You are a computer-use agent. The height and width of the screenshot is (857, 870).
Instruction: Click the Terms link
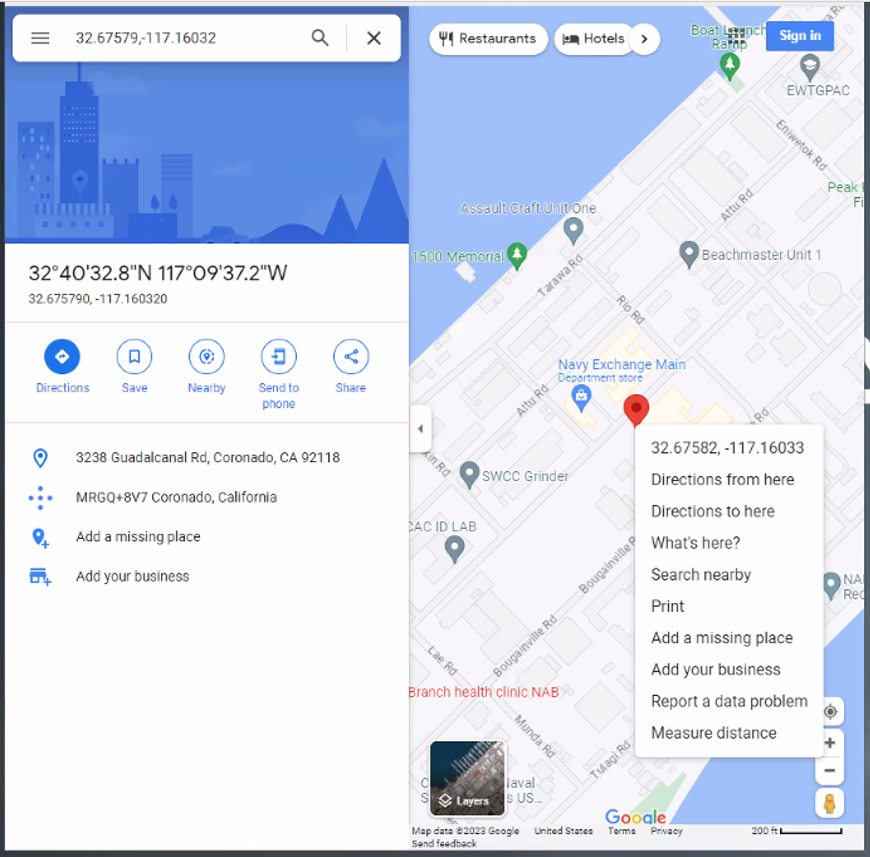pyautogui.click(x=621, y=830)
